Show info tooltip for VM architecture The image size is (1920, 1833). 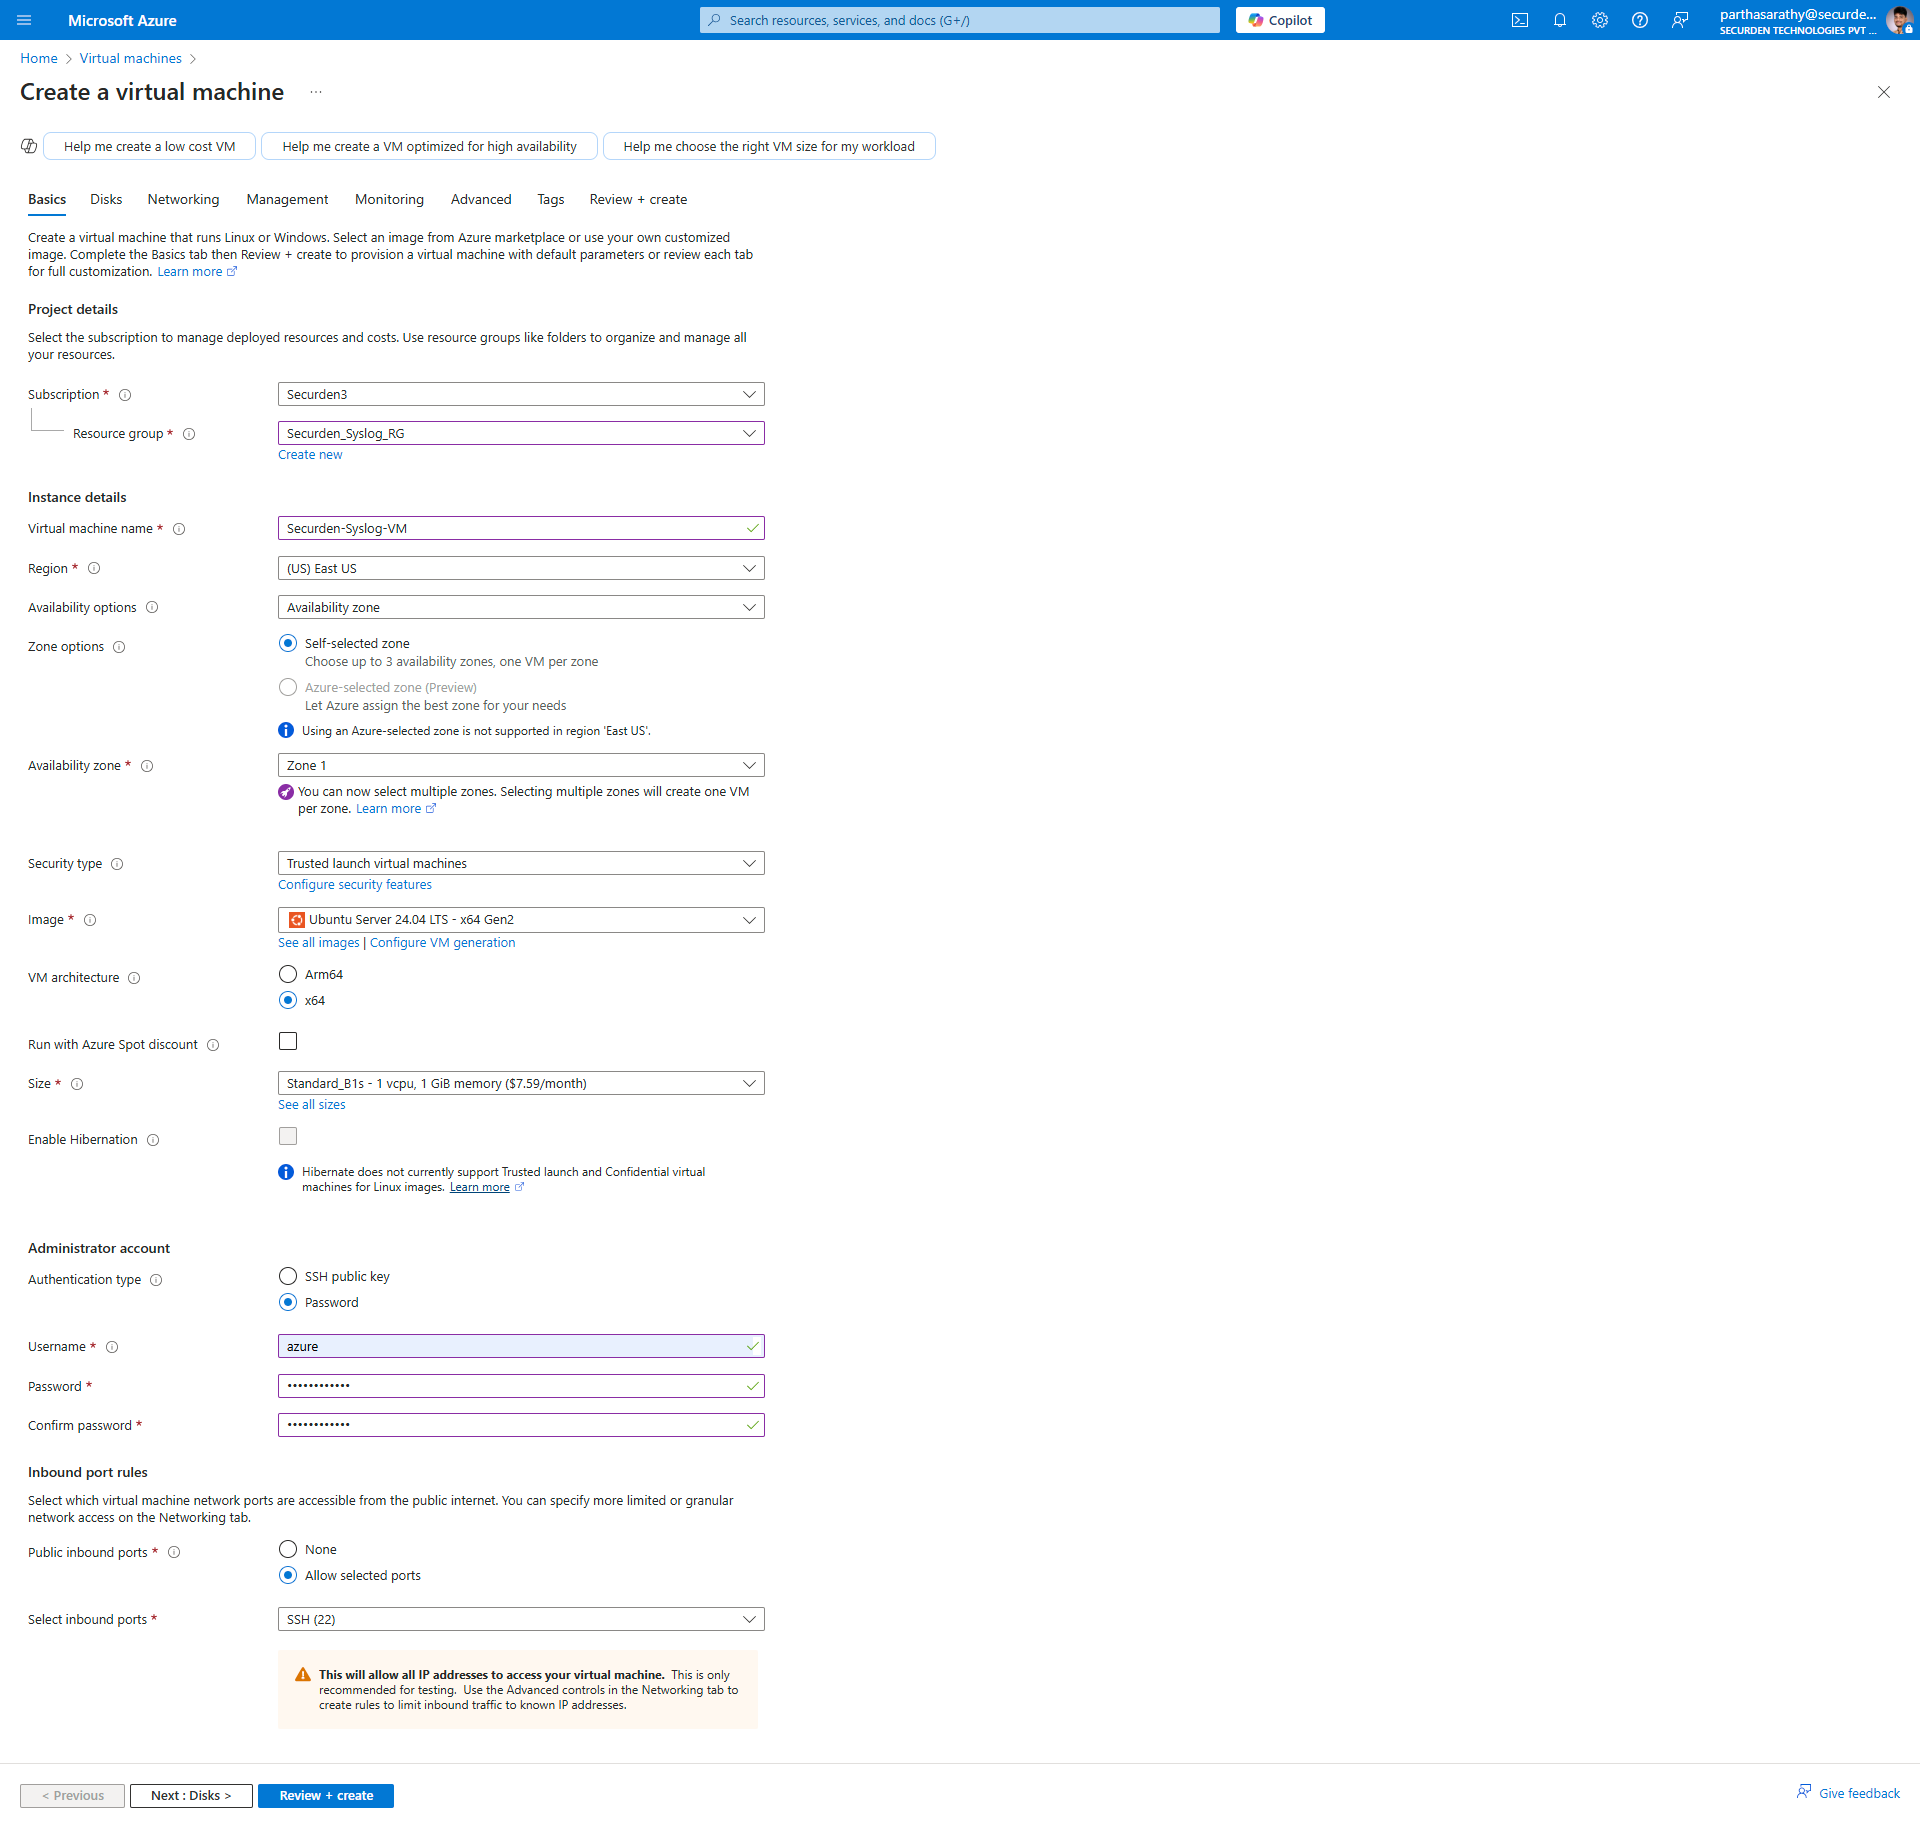[134, 978]
